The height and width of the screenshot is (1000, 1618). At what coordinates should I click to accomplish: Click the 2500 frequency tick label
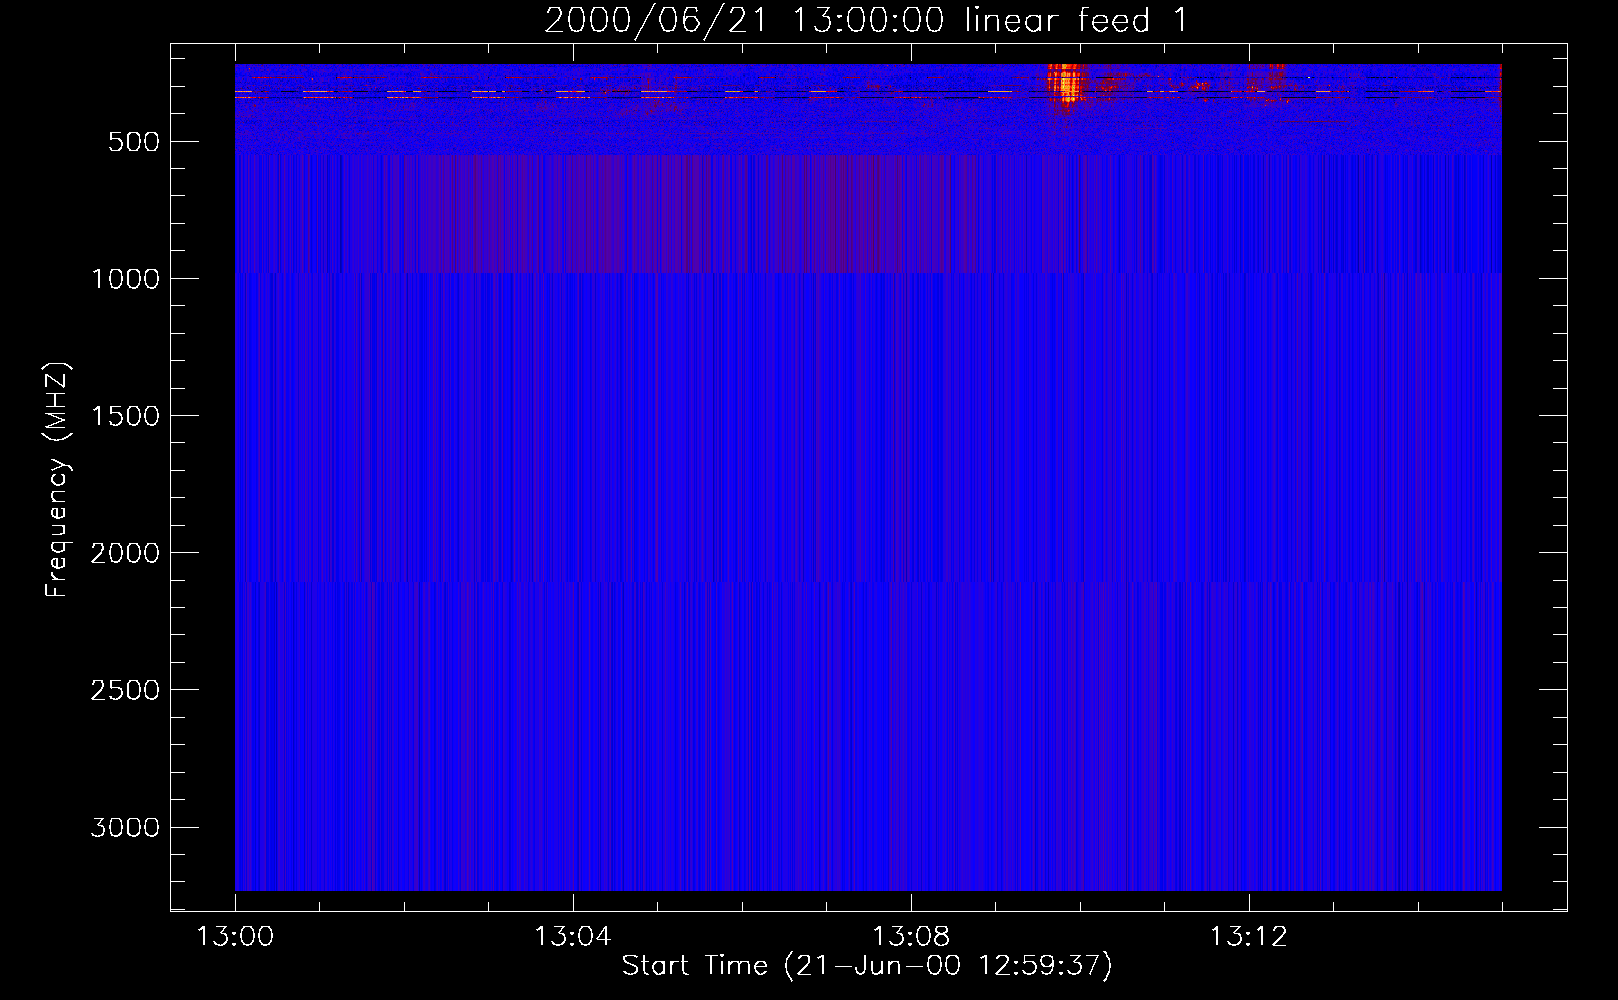tap(125, 690)
